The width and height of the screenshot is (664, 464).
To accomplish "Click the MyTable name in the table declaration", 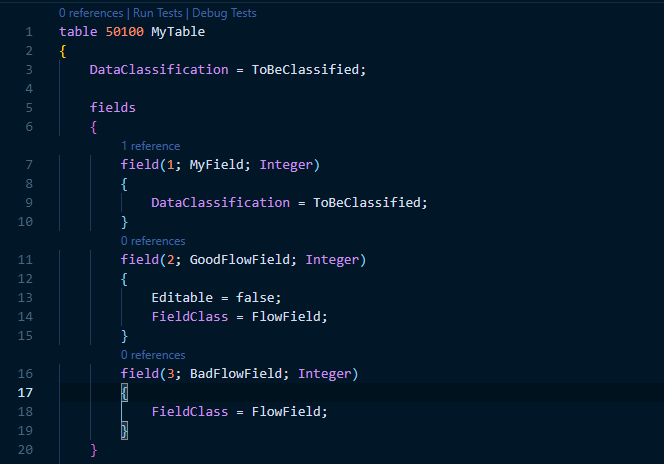I will pos(178,32).
